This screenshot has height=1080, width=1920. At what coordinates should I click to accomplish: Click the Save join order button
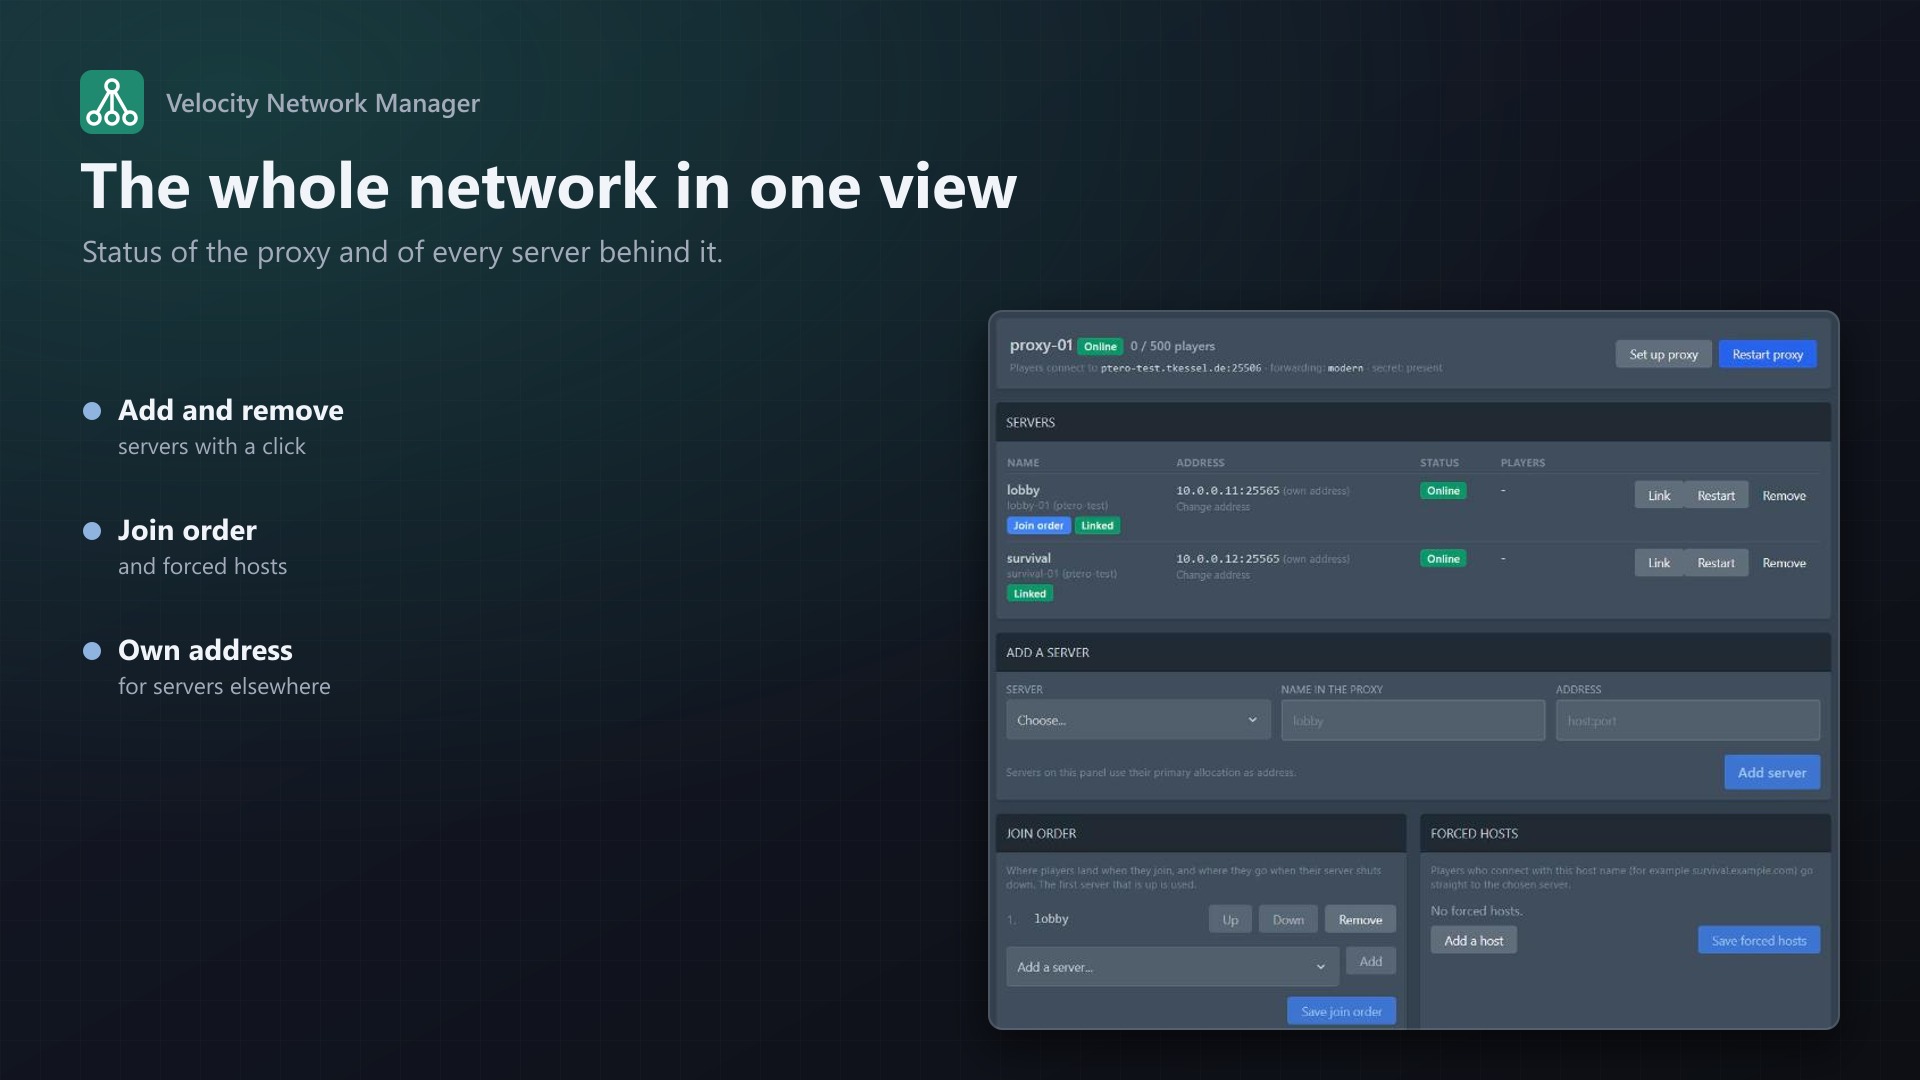(1341, 1011)
